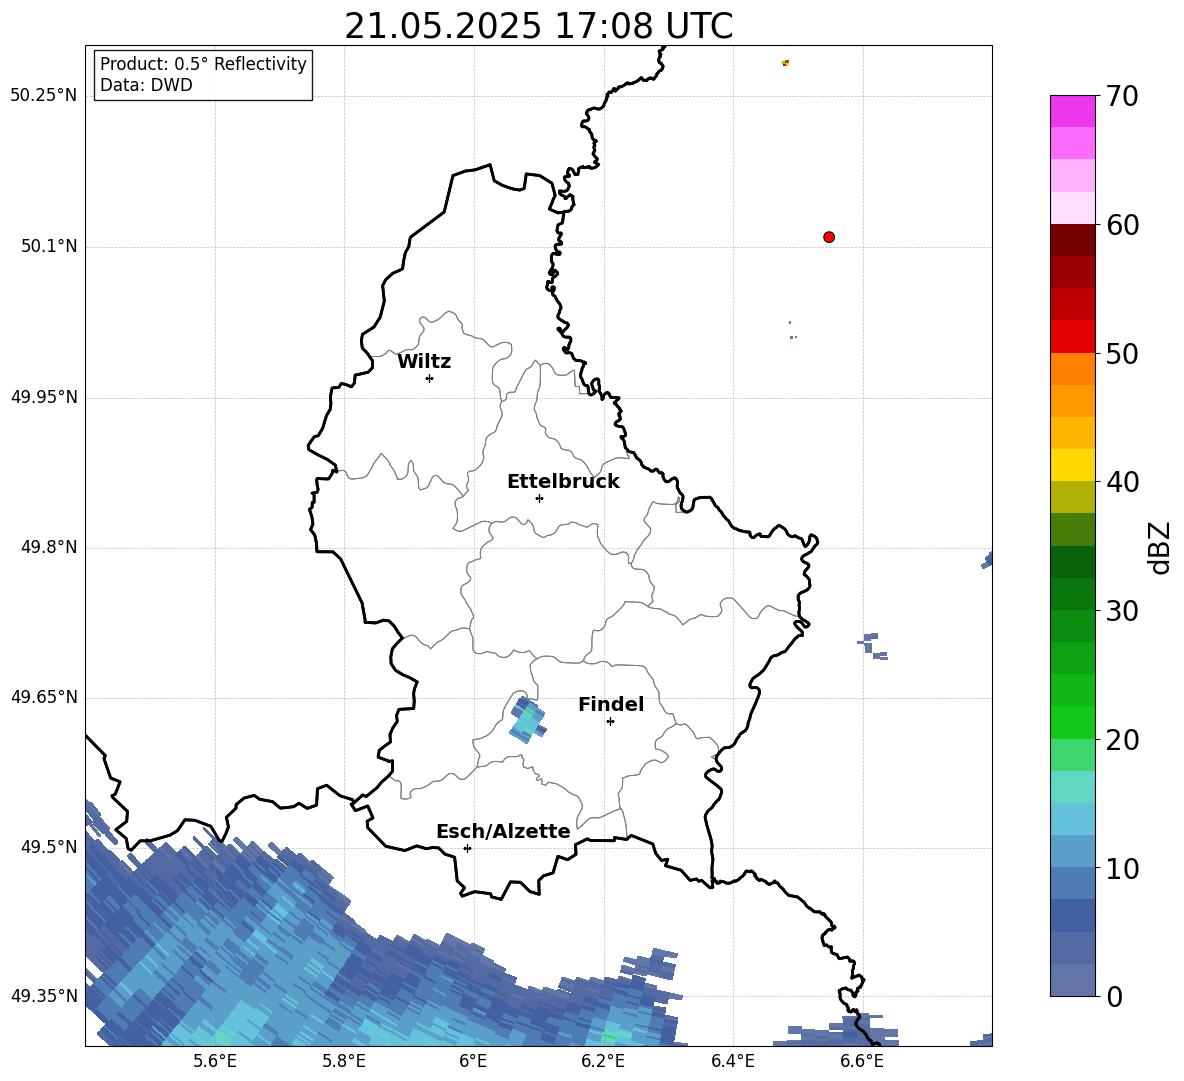
Task: Click the colorbar 50 tick label
Action: [1122, 353]
